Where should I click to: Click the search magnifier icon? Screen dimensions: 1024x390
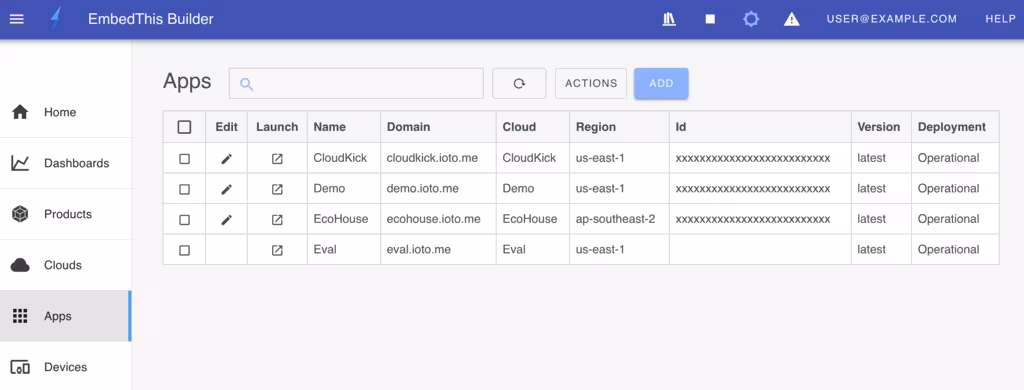click(x=246, y=84)
